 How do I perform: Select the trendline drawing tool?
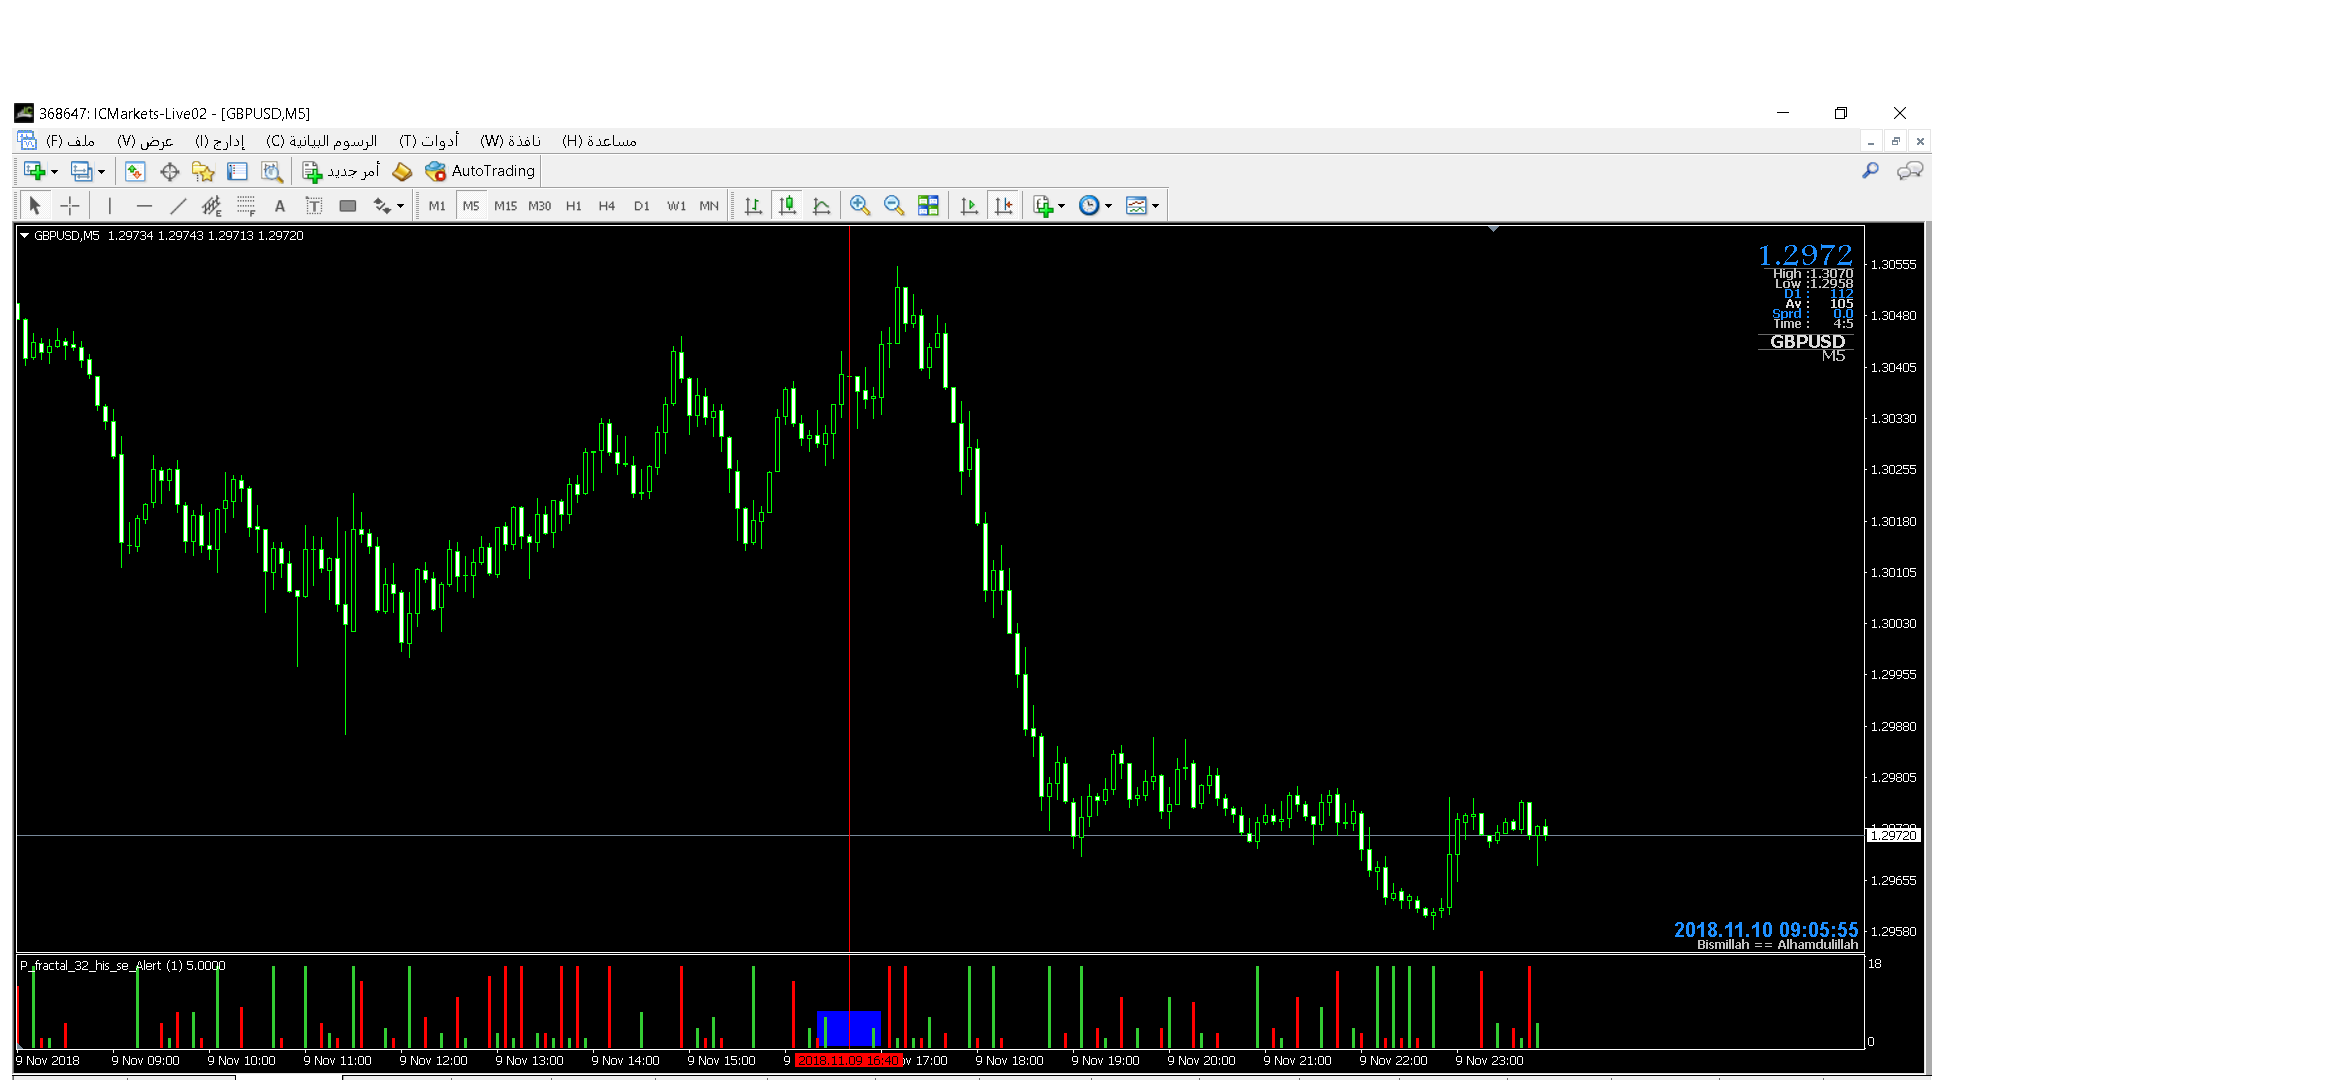tap(178, 206)
